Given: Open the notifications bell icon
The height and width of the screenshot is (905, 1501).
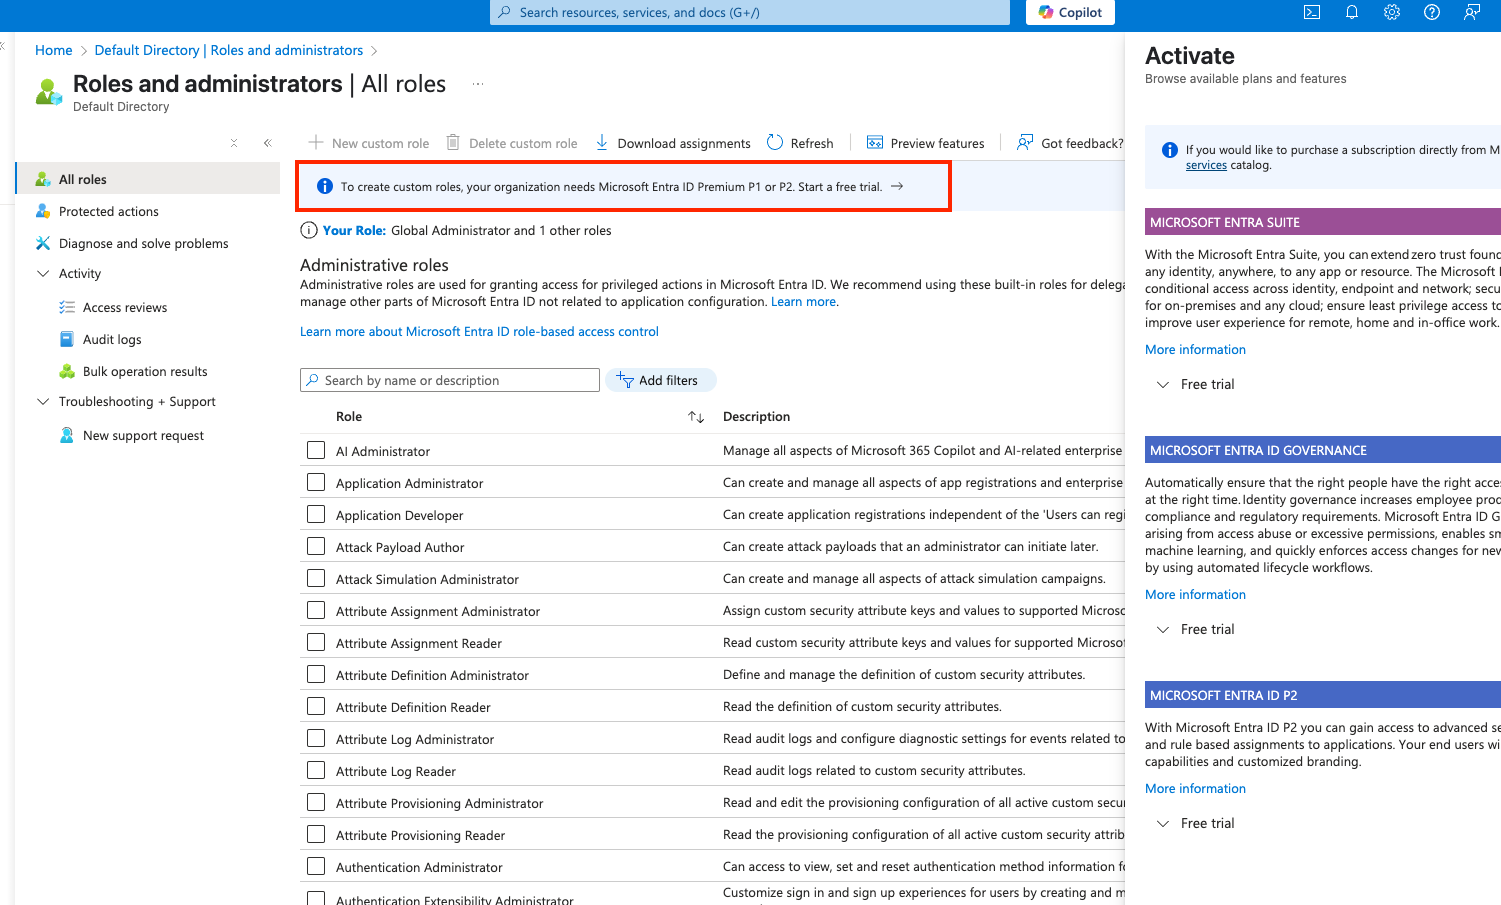Looking at the screenshot, I should (x=1352, y=12).
